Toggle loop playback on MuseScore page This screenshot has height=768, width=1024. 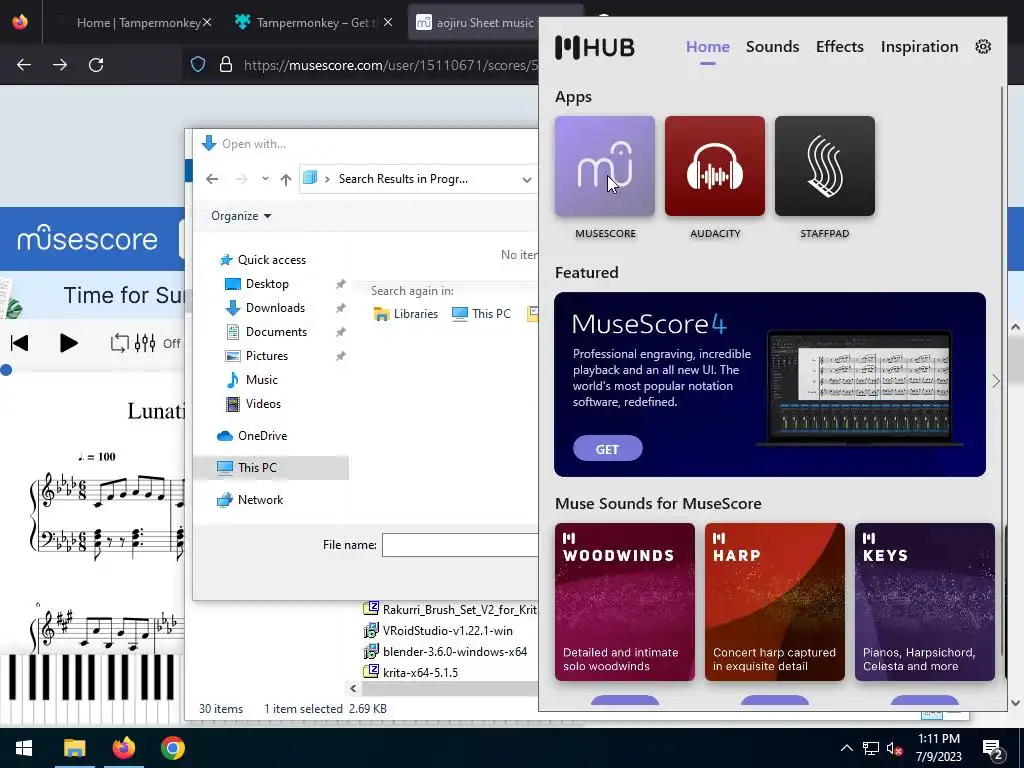(x=119, y=343)
